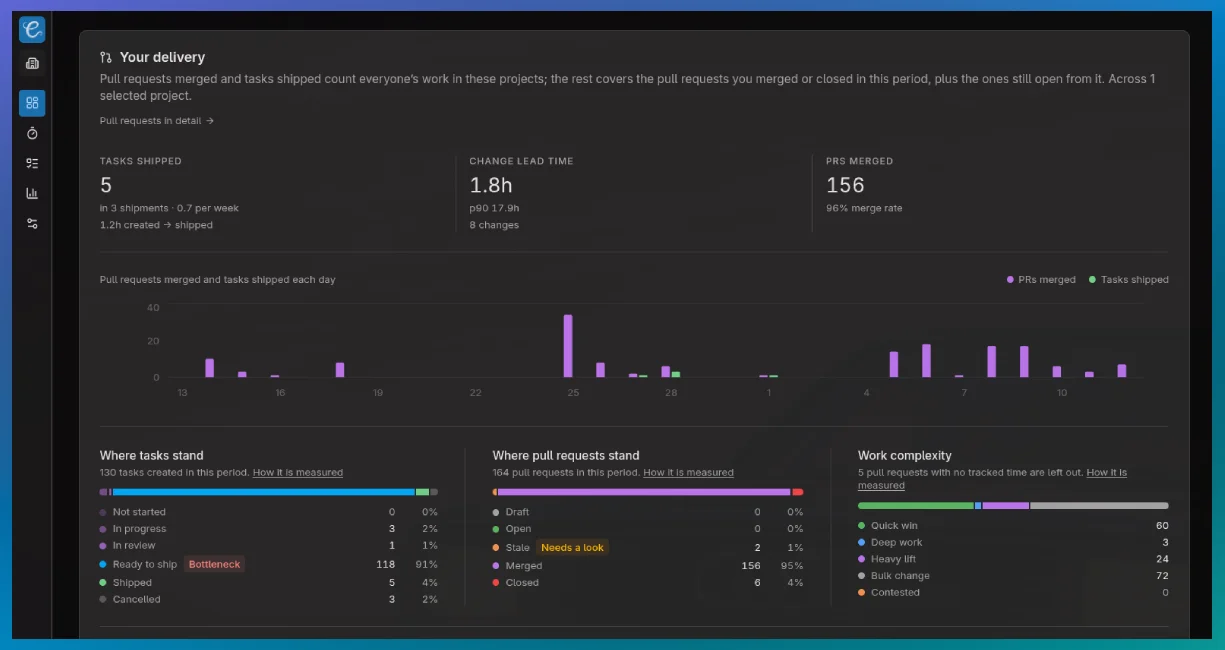This screenshot has width=1225, height=650.
Task: Open the task checklist icon in the sidebar
Action: [x=32, y=163]
